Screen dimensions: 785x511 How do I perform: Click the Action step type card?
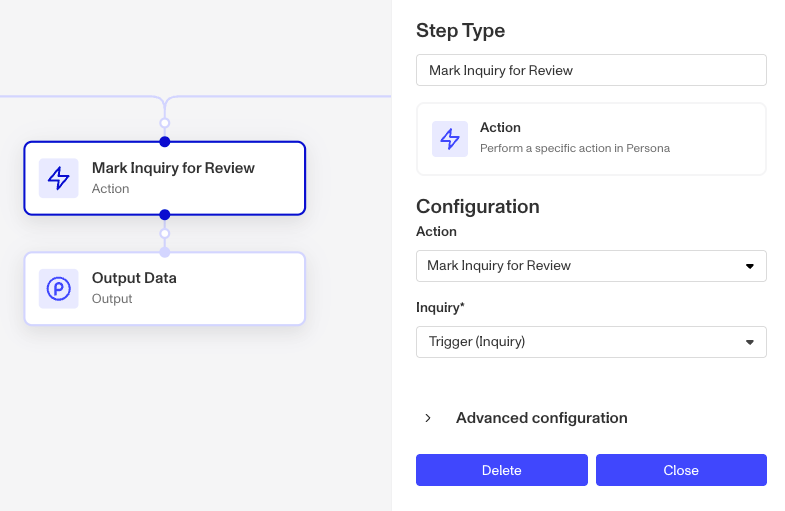click(x=591, y=139)
